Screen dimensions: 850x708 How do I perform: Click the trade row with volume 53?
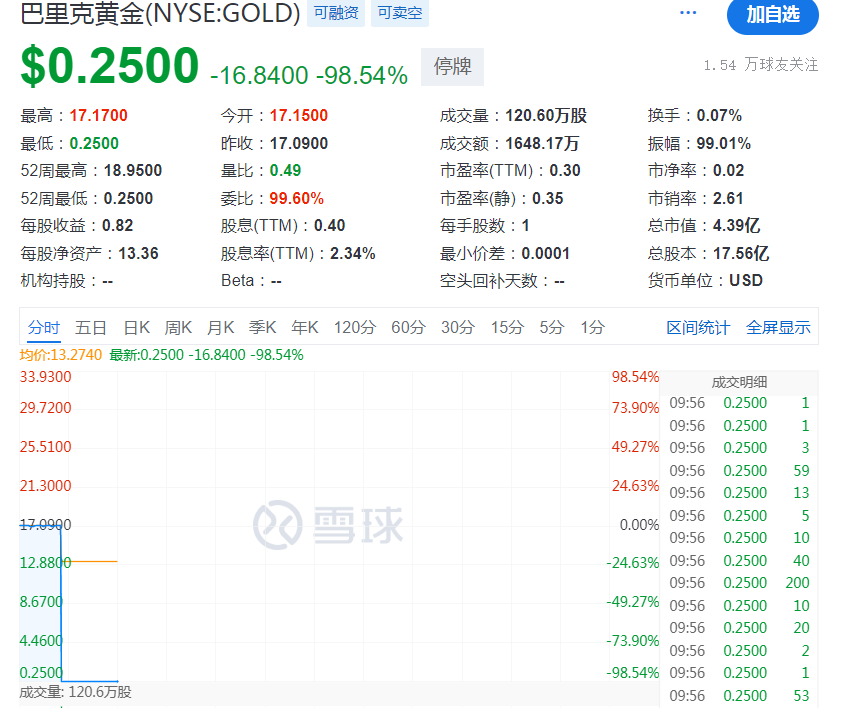point(739,696)
